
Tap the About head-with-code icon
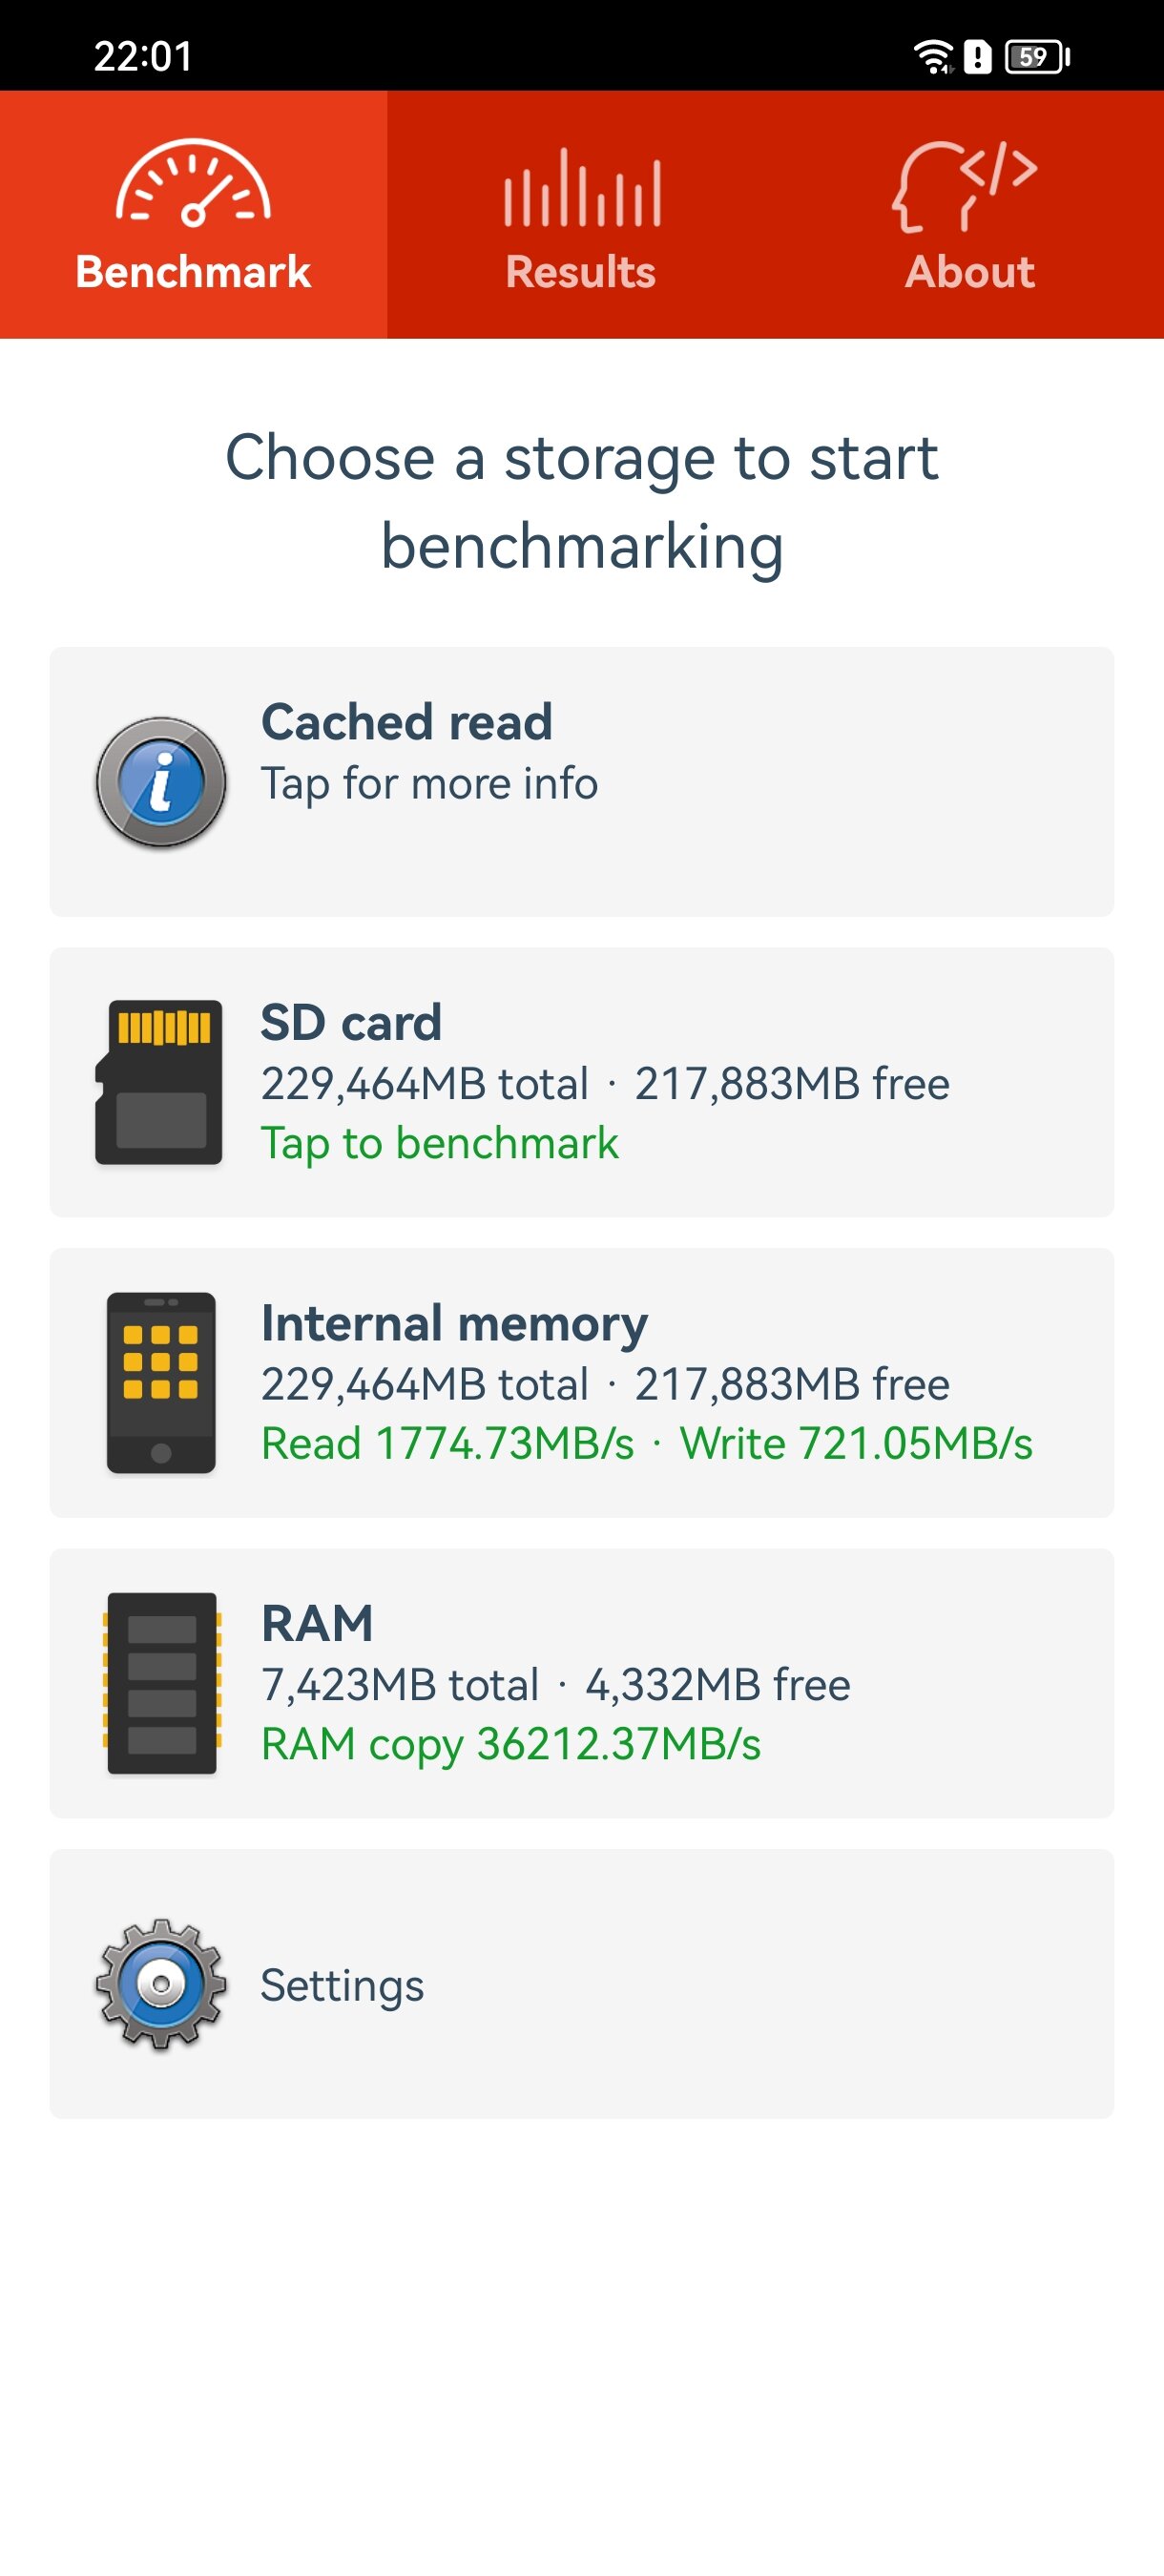click(966, 187)
